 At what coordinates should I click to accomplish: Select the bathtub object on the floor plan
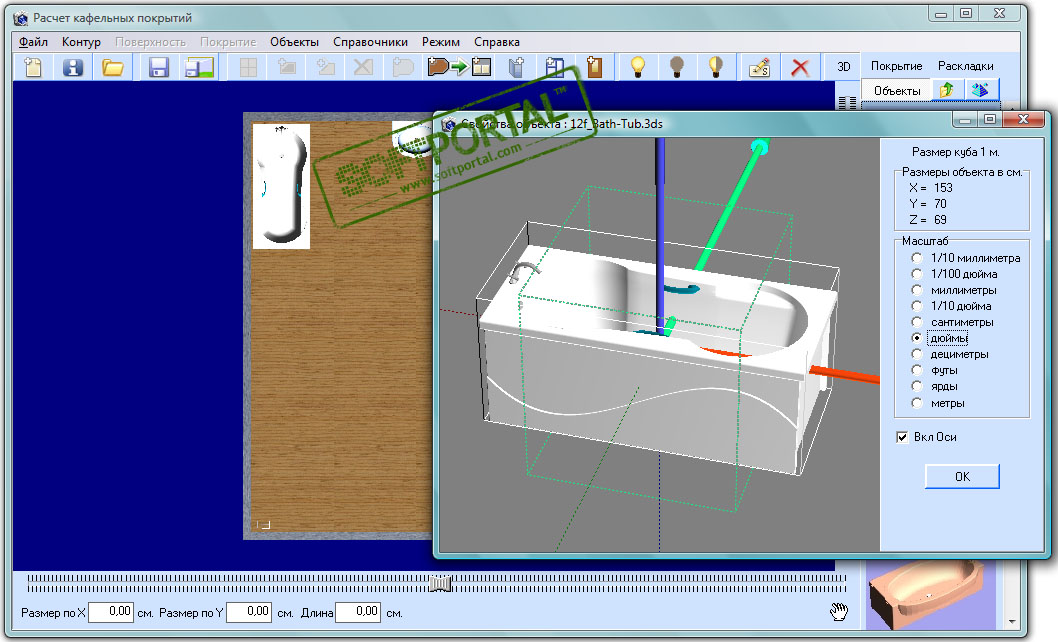[x=281, y=186]
